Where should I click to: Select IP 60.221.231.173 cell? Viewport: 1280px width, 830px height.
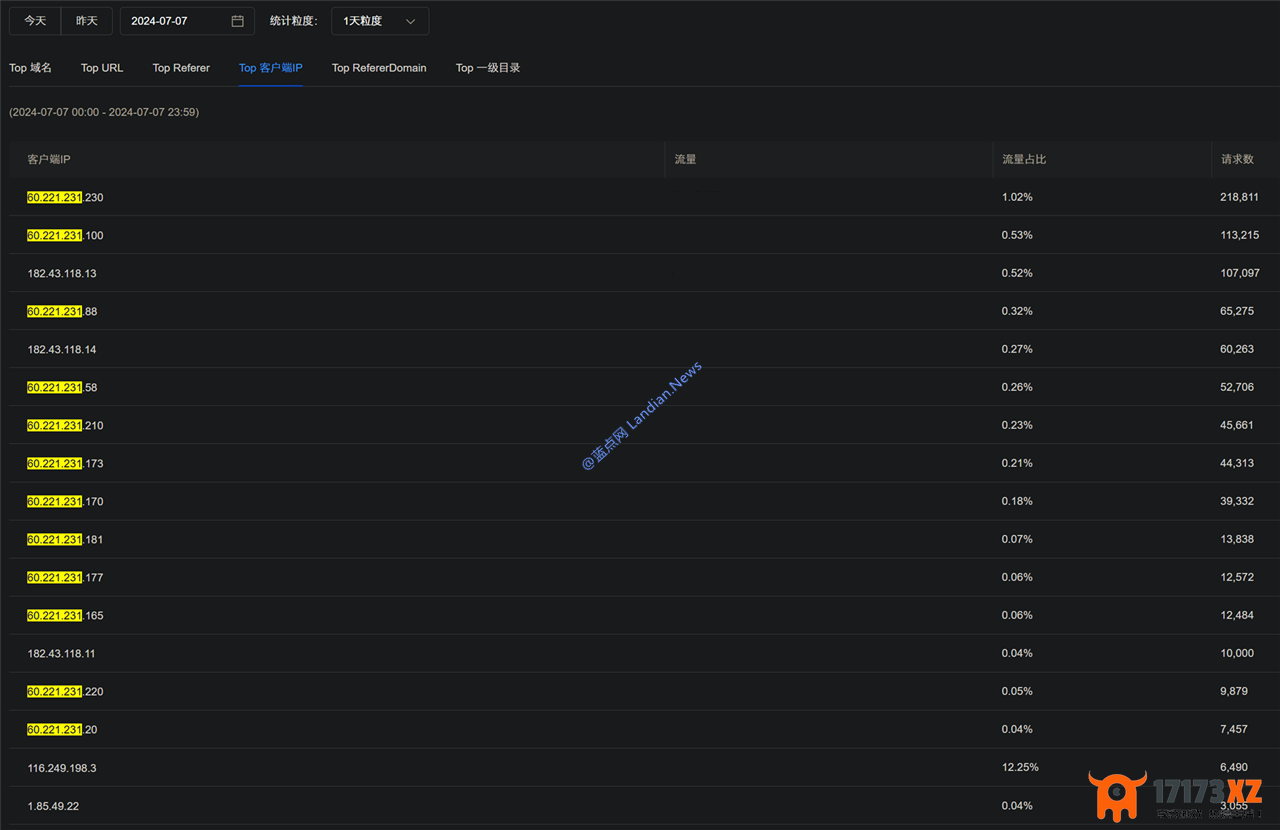tap(65, 463)
